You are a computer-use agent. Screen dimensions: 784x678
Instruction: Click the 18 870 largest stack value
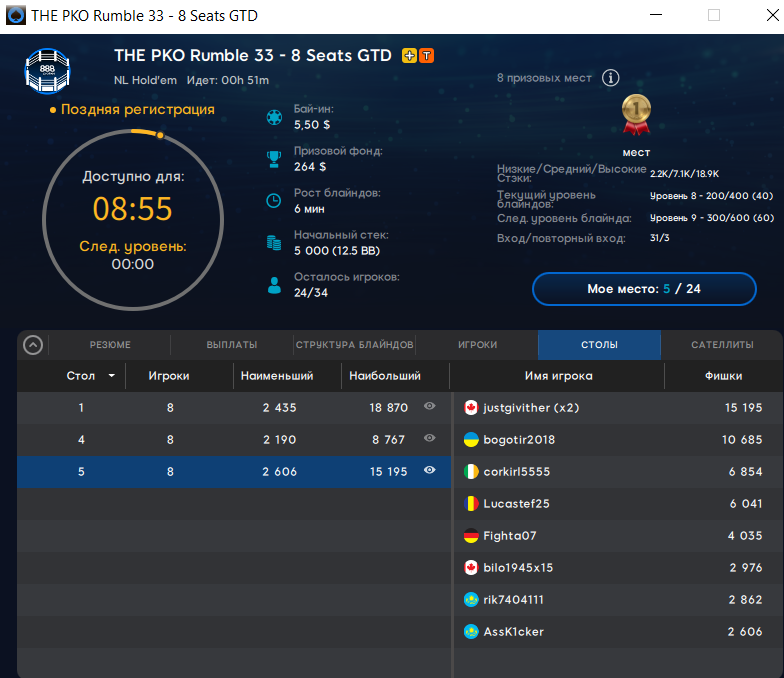coord(388,408)
